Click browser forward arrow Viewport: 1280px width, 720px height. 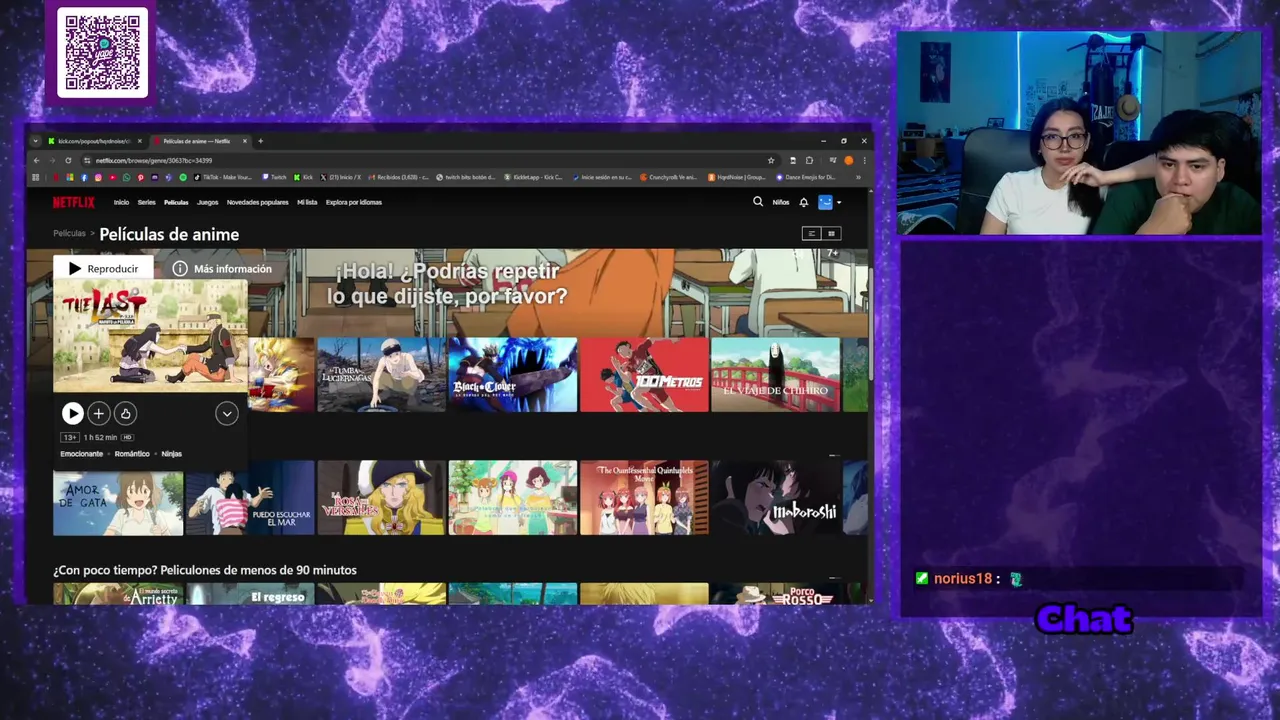coord(52,160)
